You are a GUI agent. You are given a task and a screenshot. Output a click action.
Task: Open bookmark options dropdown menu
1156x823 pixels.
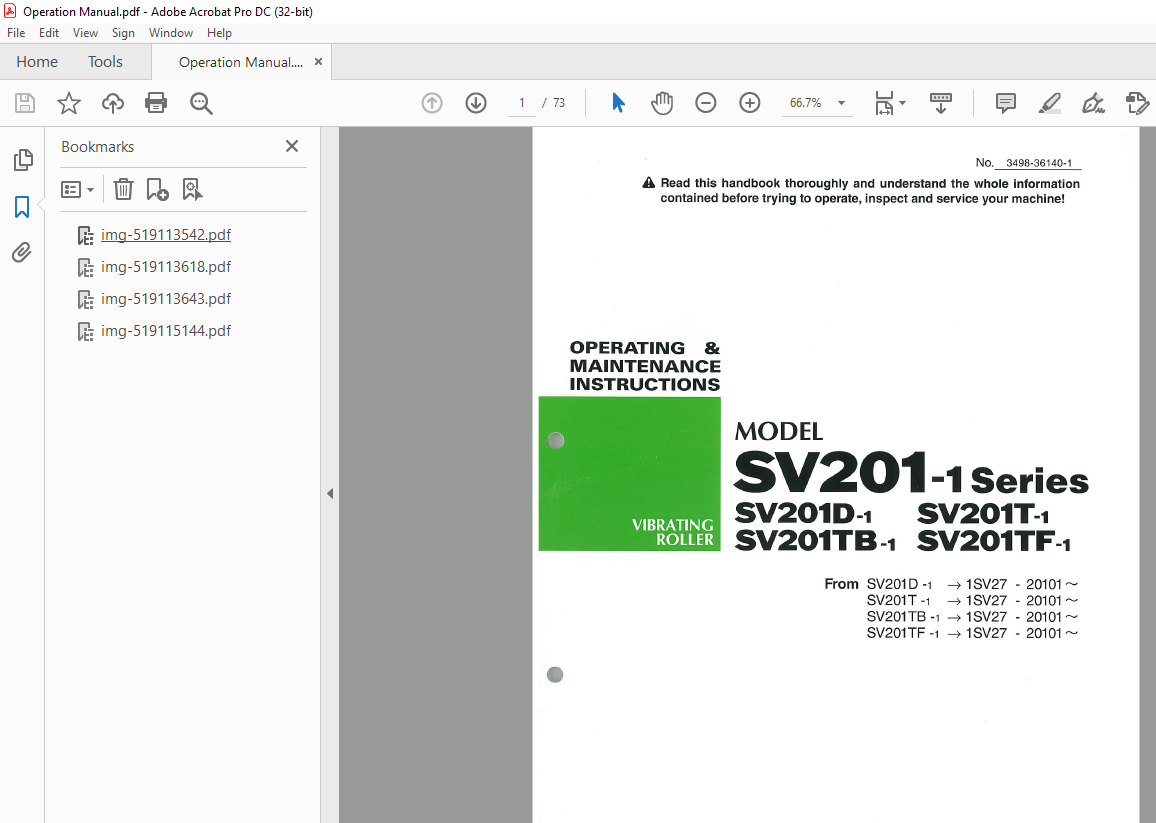point(77,190)
